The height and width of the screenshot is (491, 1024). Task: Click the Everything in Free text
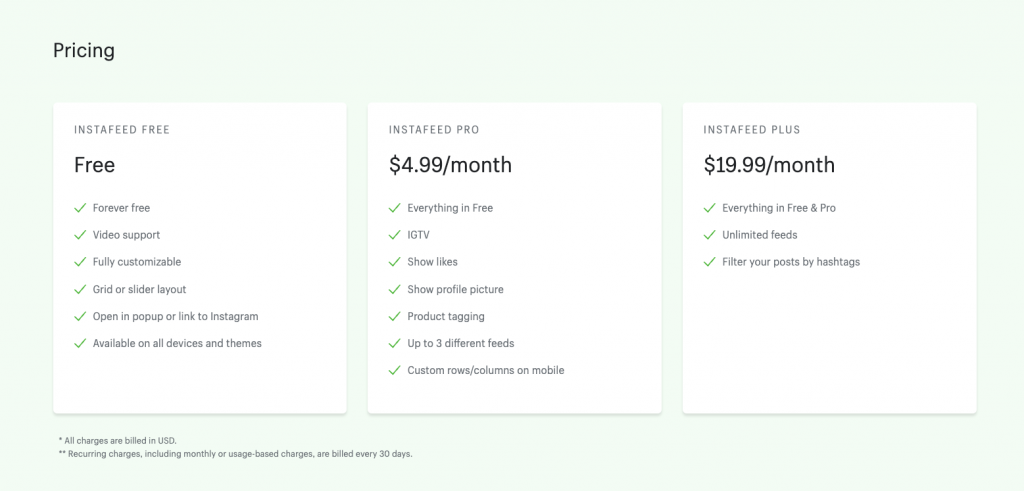tap(450, 208)
